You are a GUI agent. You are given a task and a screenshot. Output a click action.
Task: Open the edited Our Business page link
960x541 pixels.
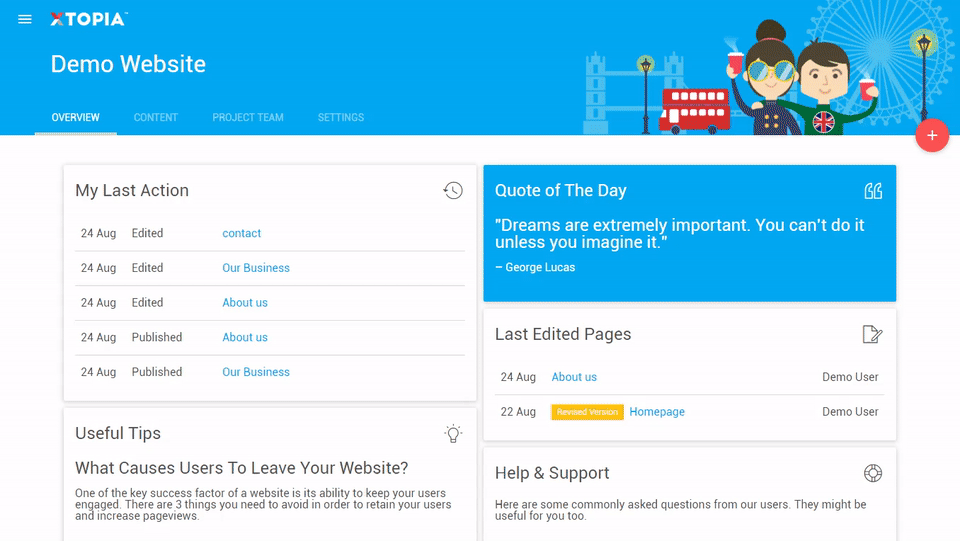256,268
